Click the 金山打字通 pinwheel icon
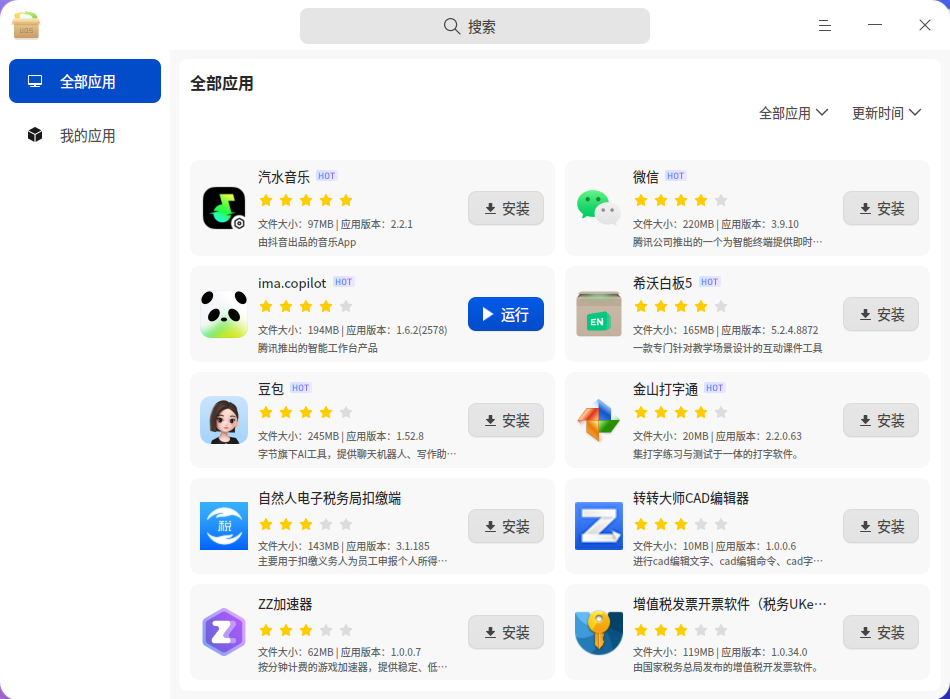Image resolution: width=950 pixels, height=699 pixels. coord(599,420)
